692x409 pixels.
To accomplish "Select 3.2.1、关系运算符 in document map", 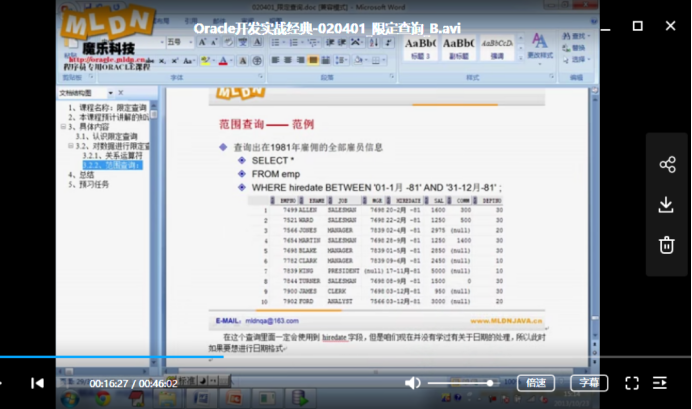I will 112,155.
